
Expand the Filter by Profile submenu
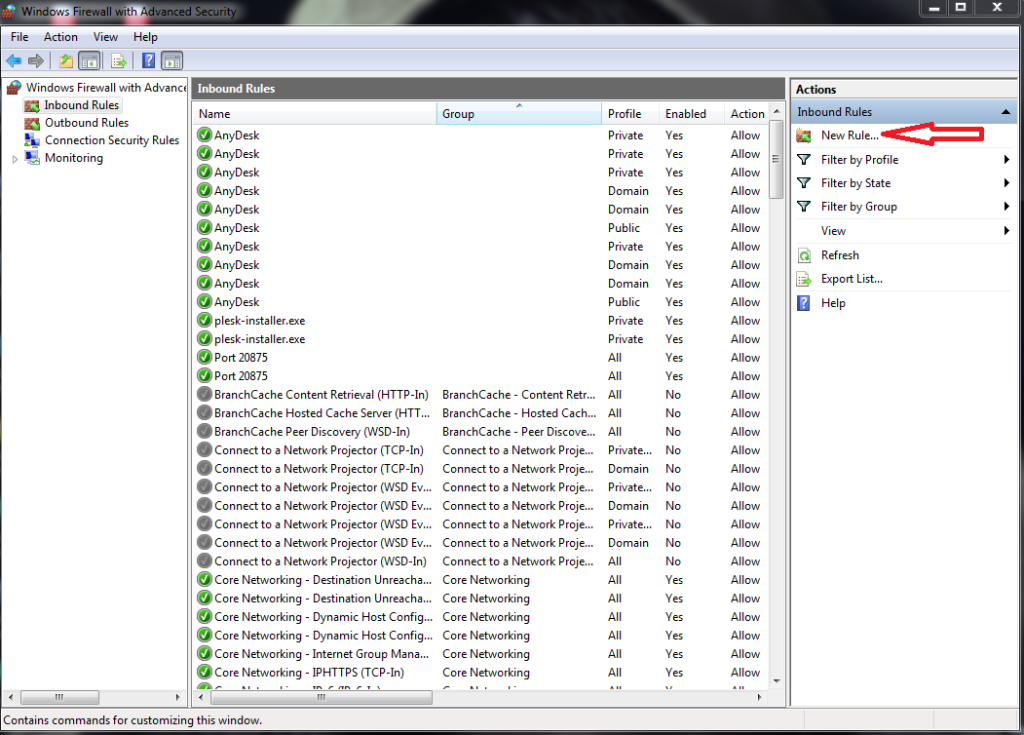coord(859,159)
